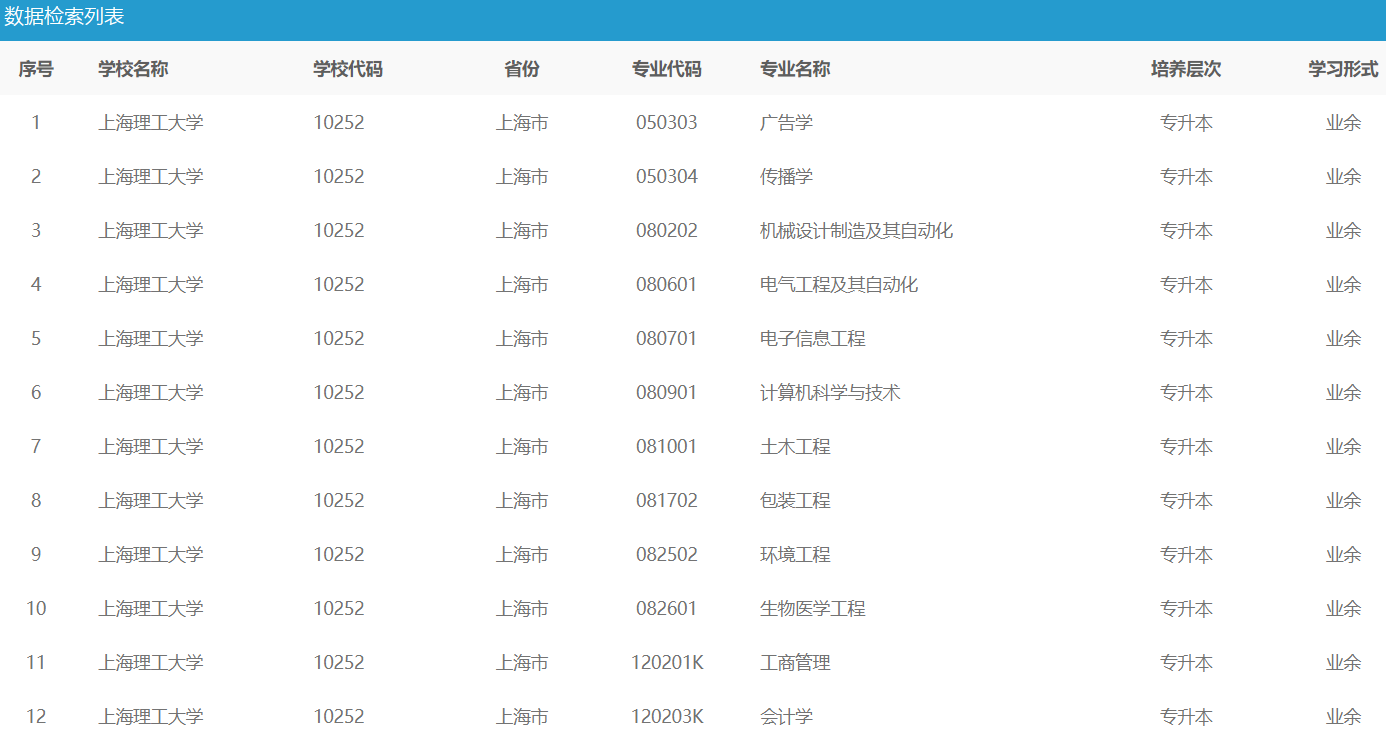Click the 学校代码 column header
Viewport: 1386px width, 738px height.
(x=348, y=69)
